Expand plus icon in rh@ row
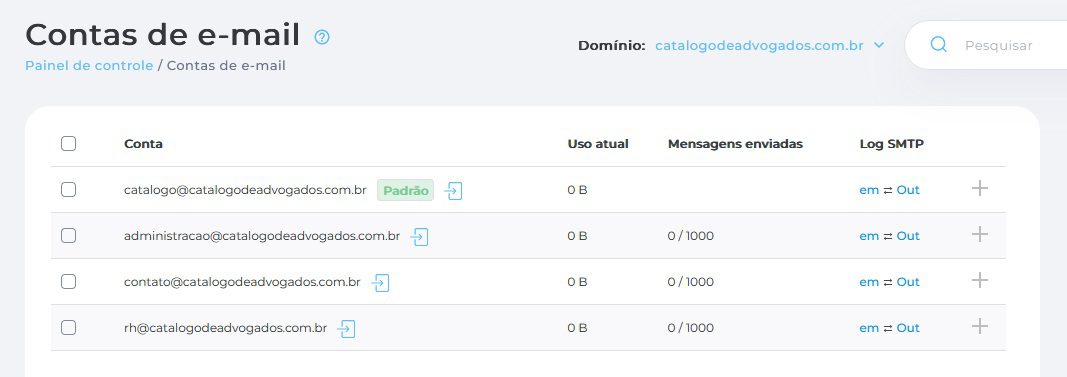 (x=979, y=327)
